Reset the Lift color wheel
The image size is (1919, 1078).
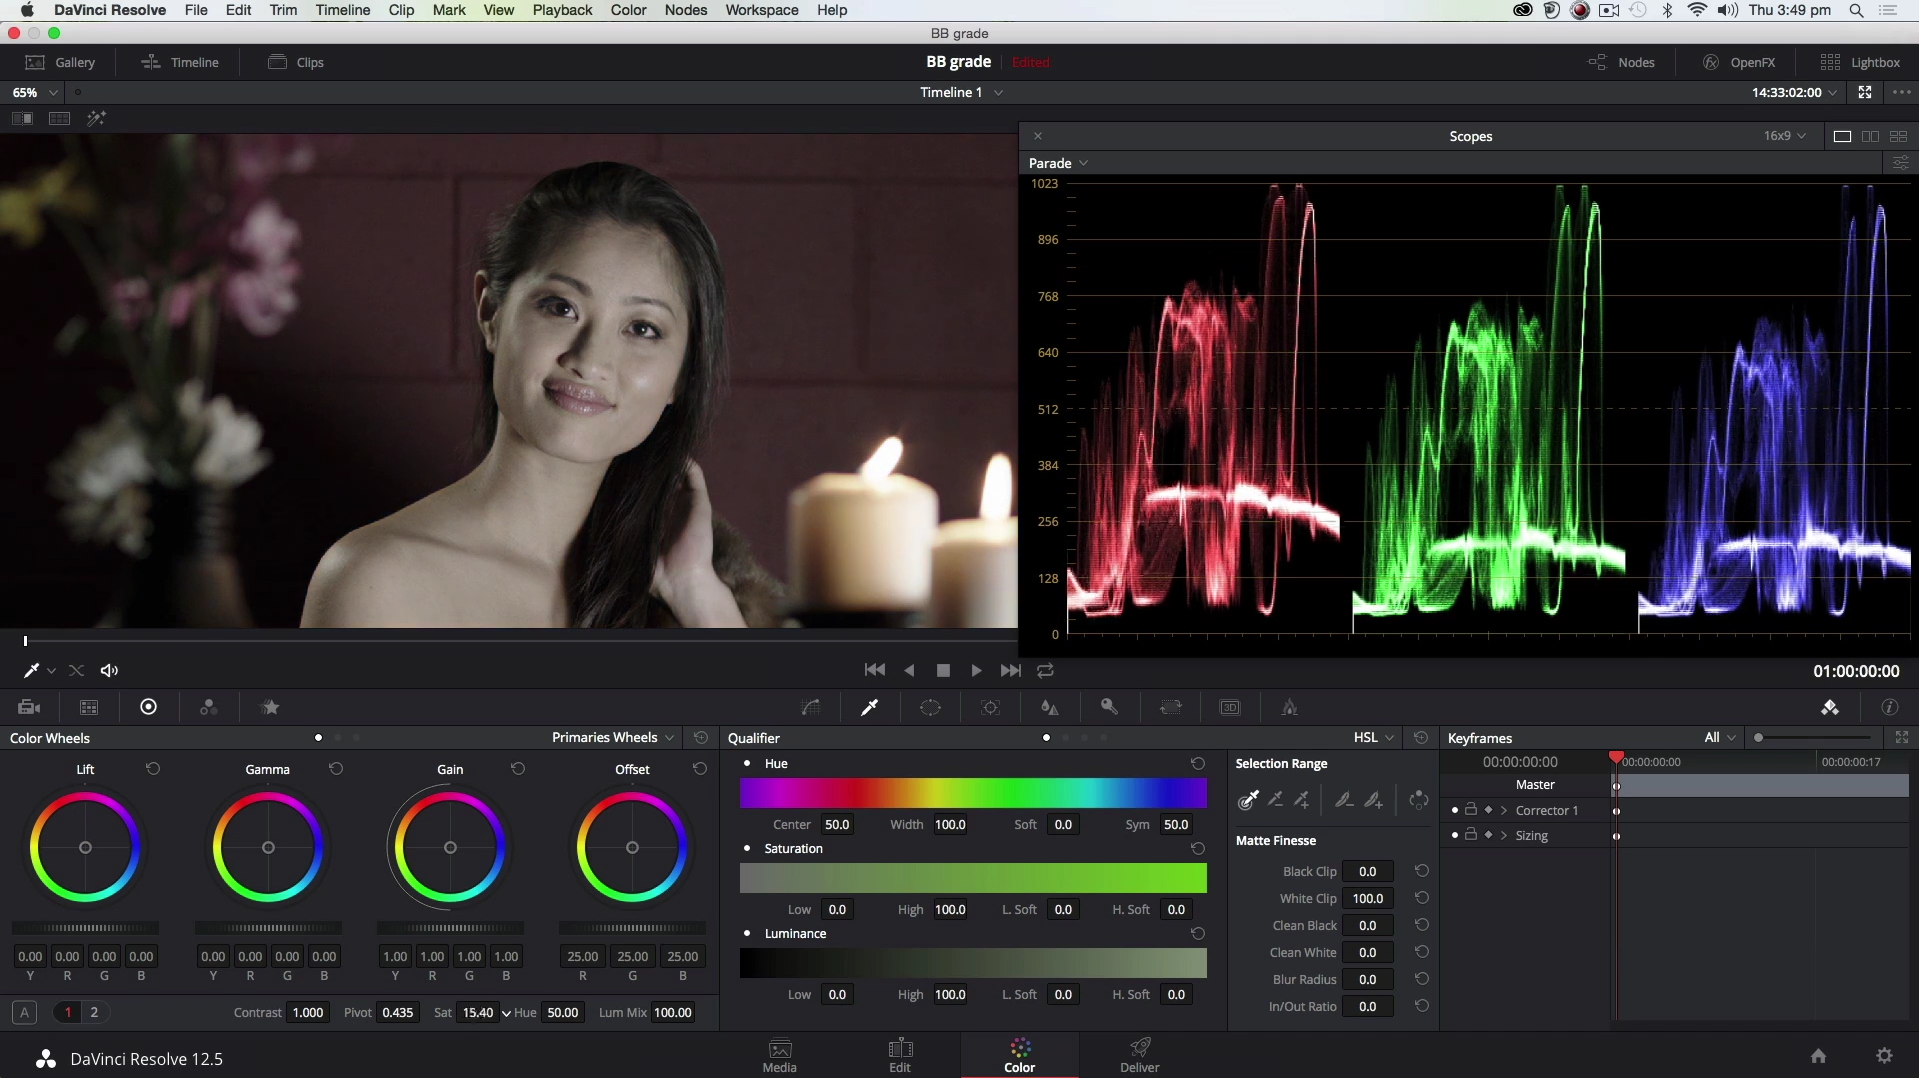(x=153, y=768)
